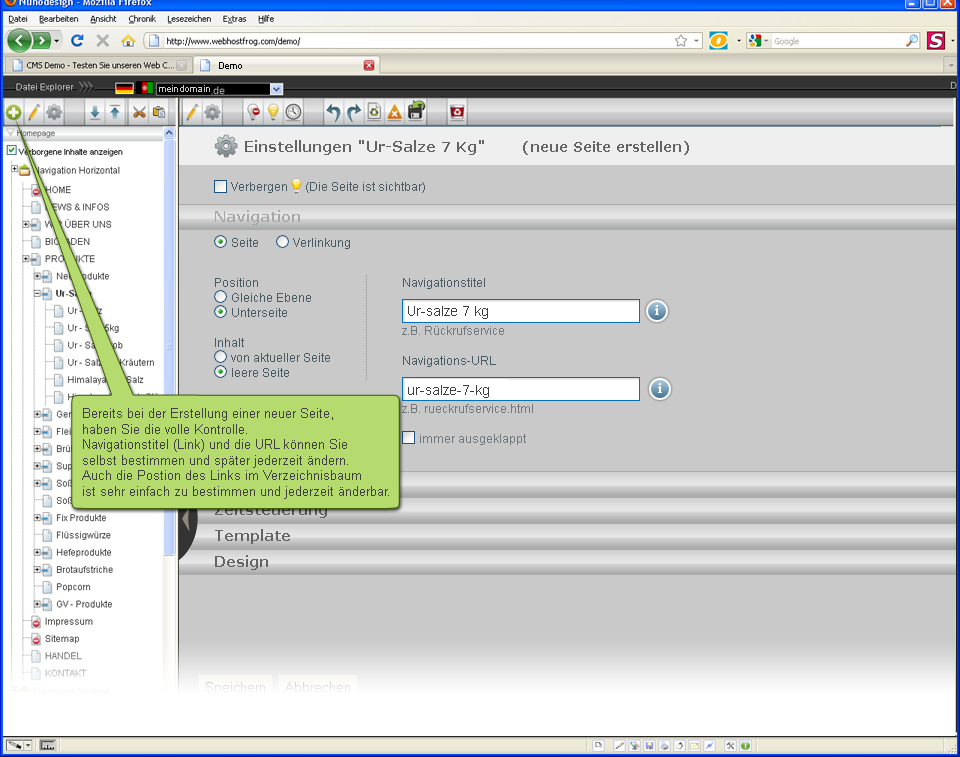The width and height of the screenshot is (960, 757).
Task: Open the meindomain.de domain dropdown
Action: coord(212,89)
